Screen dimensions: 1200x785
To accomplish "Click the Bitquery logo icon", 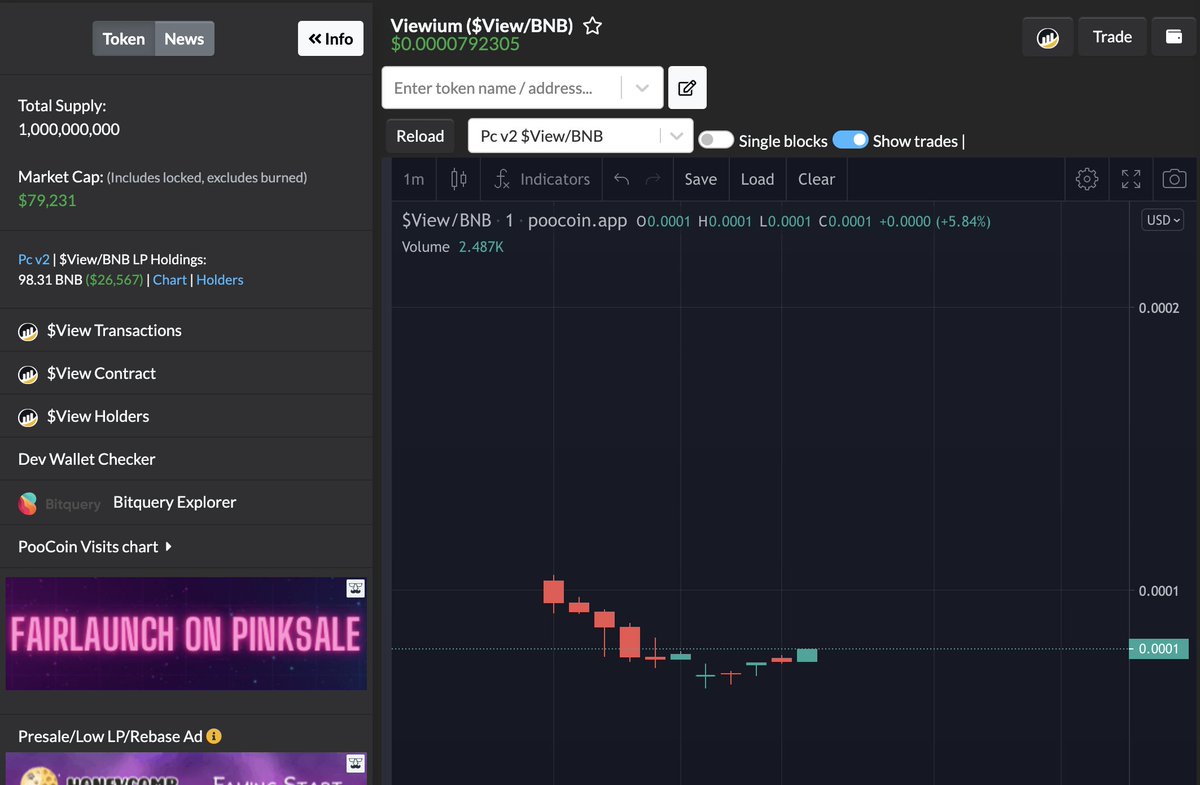I will [x=28, y=503].
